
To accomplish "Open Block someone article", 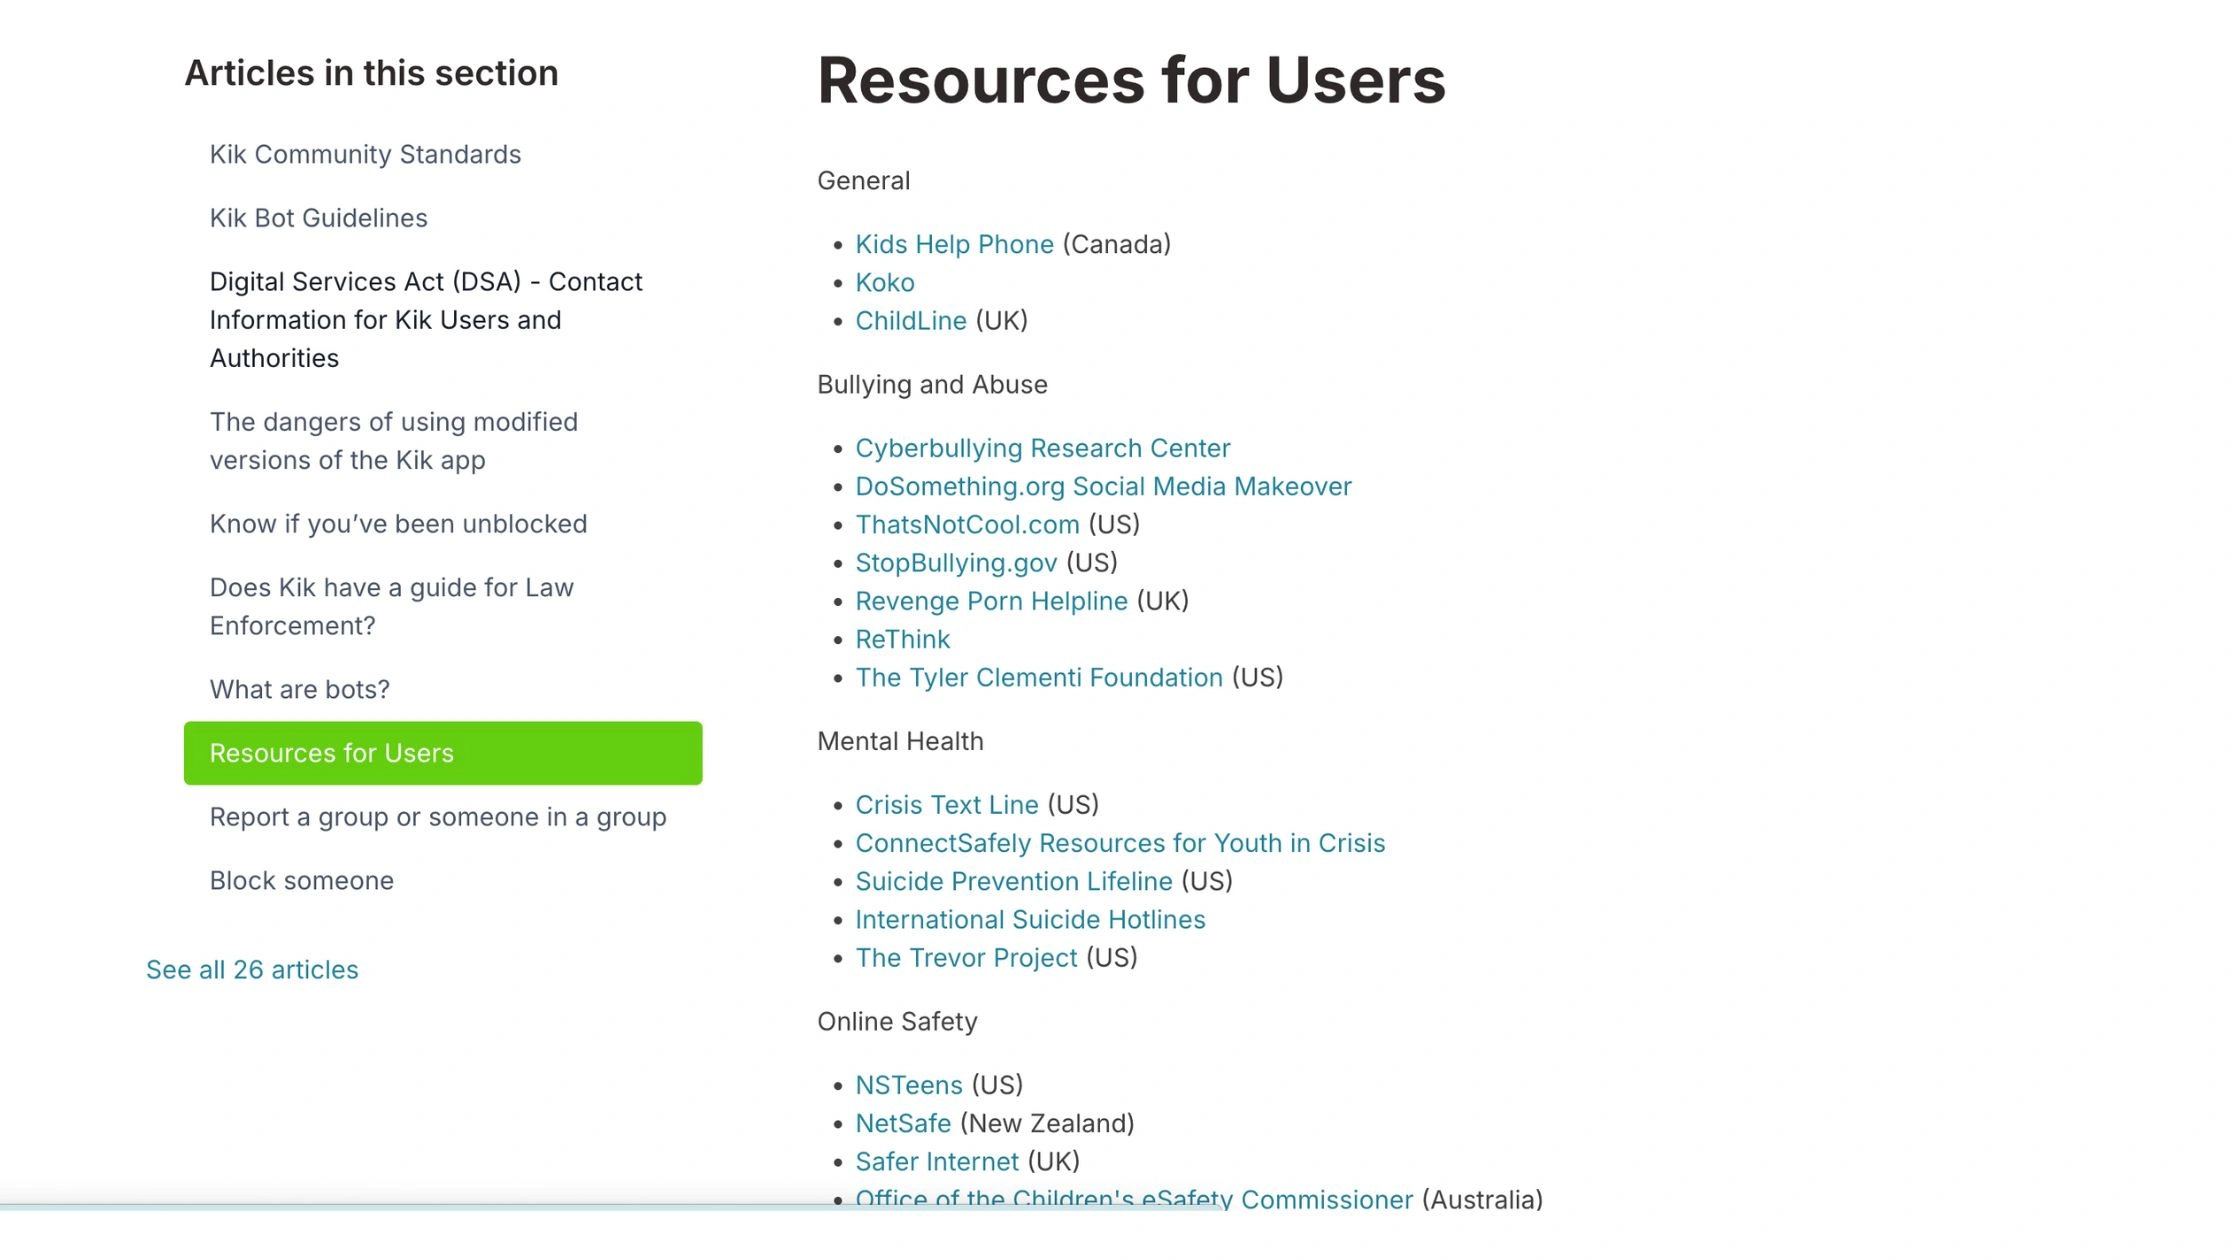I will (301, 881).
